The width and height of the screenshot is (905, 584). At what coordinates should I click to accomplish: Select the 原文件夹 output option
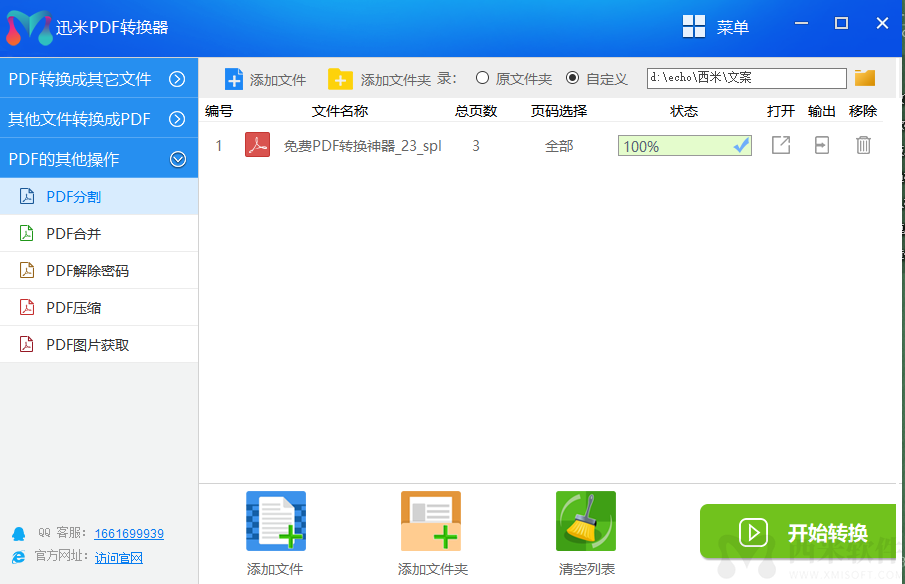click(483, 78)
